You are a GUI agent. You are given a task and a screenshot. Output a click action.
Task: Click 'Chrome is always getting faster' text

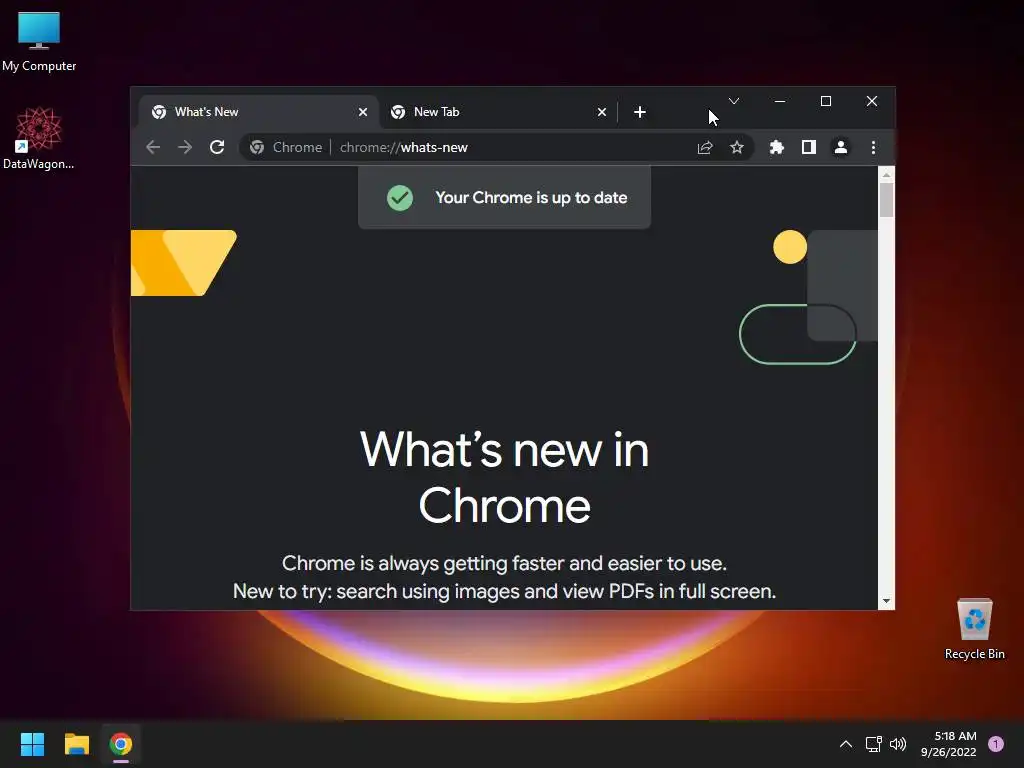point(504,563)
